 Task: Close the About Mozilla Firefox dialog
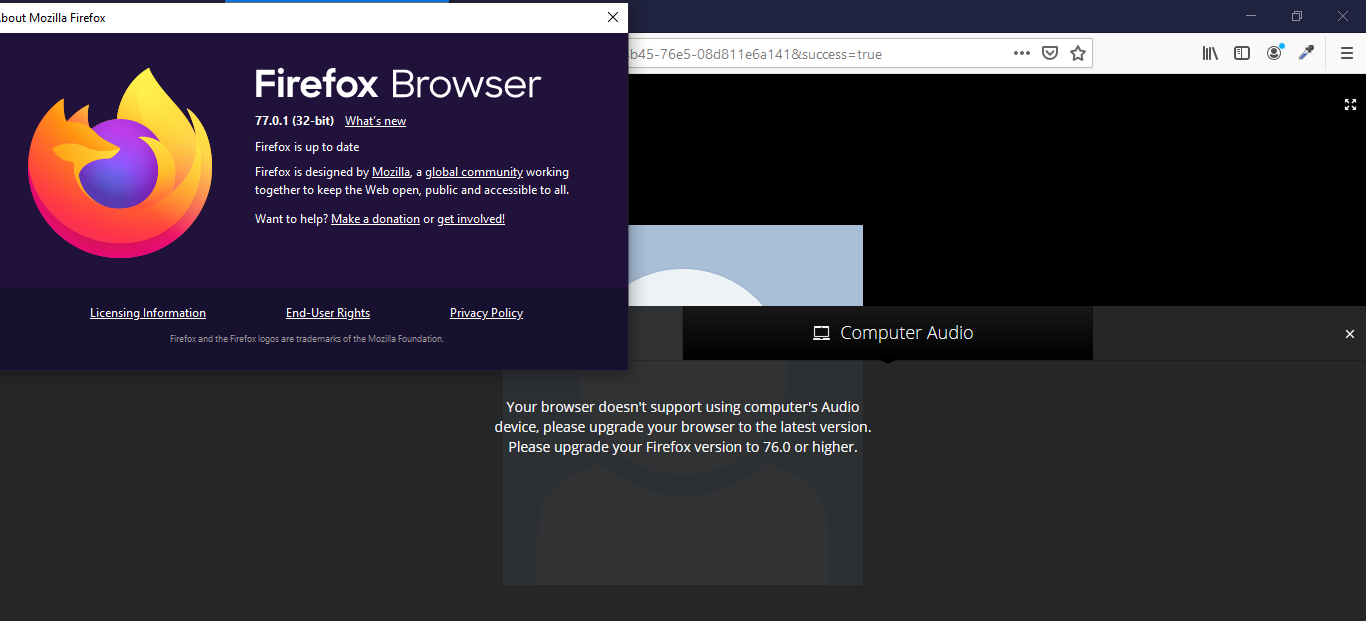click(613, 17)
